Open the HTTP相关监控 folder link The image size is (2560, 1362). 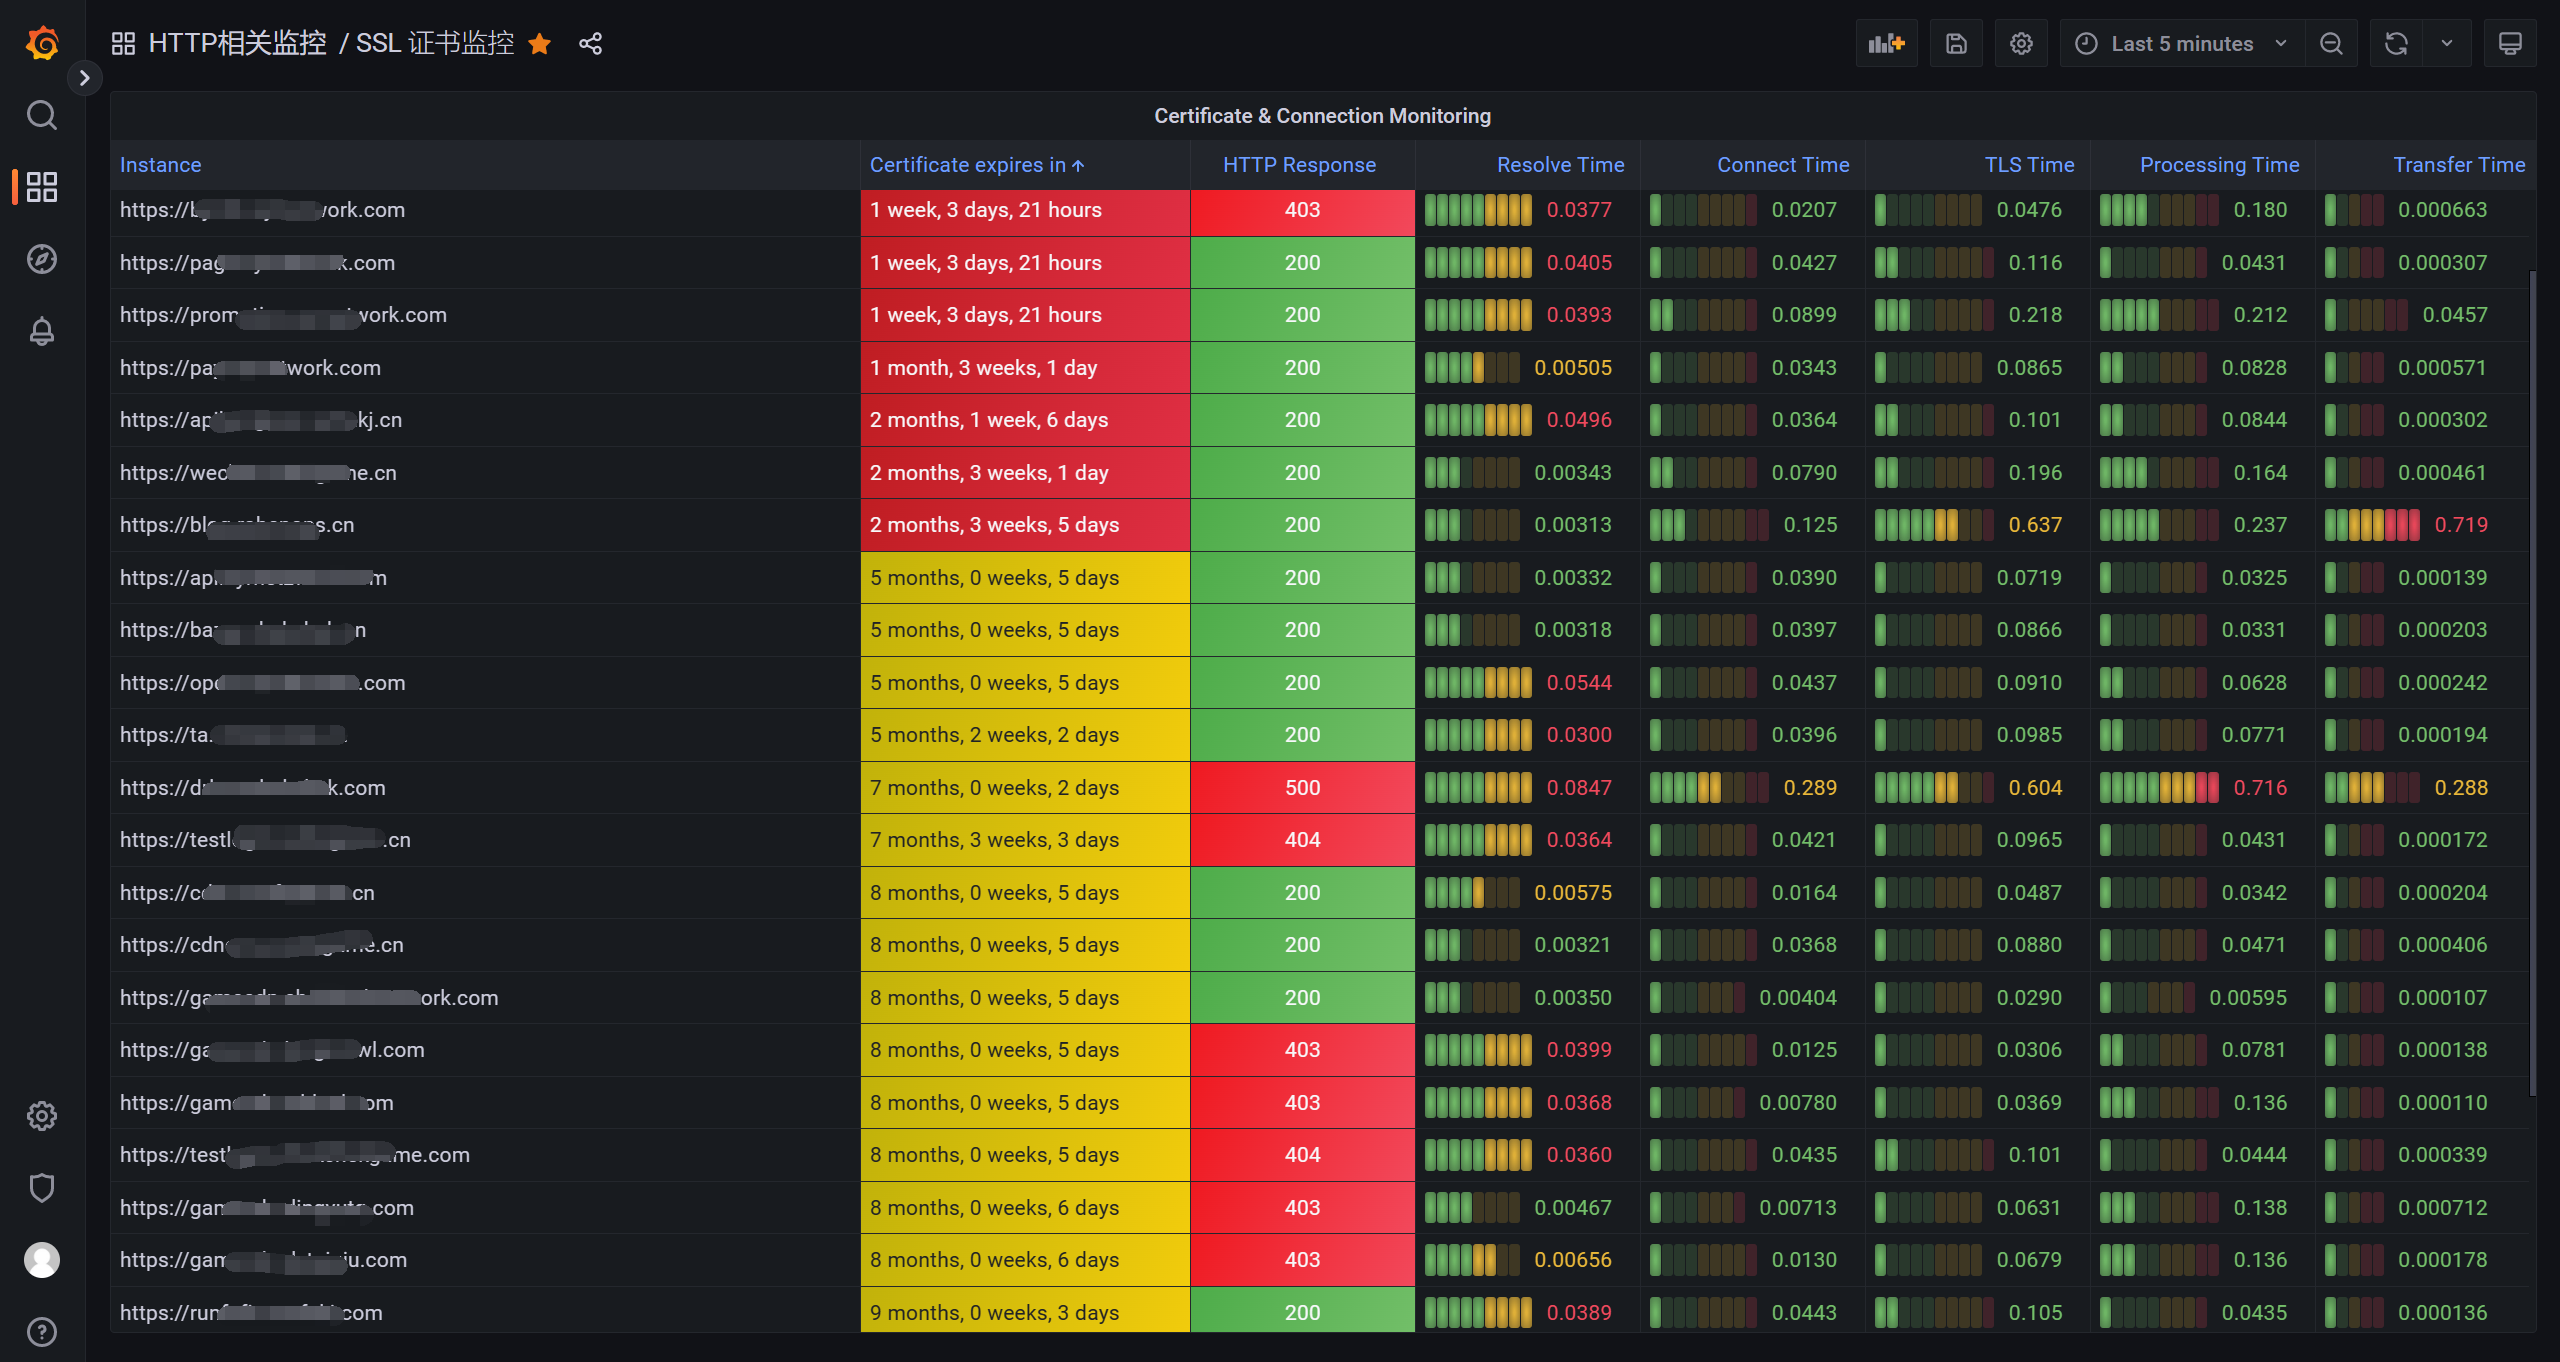(x=238, y=43)
